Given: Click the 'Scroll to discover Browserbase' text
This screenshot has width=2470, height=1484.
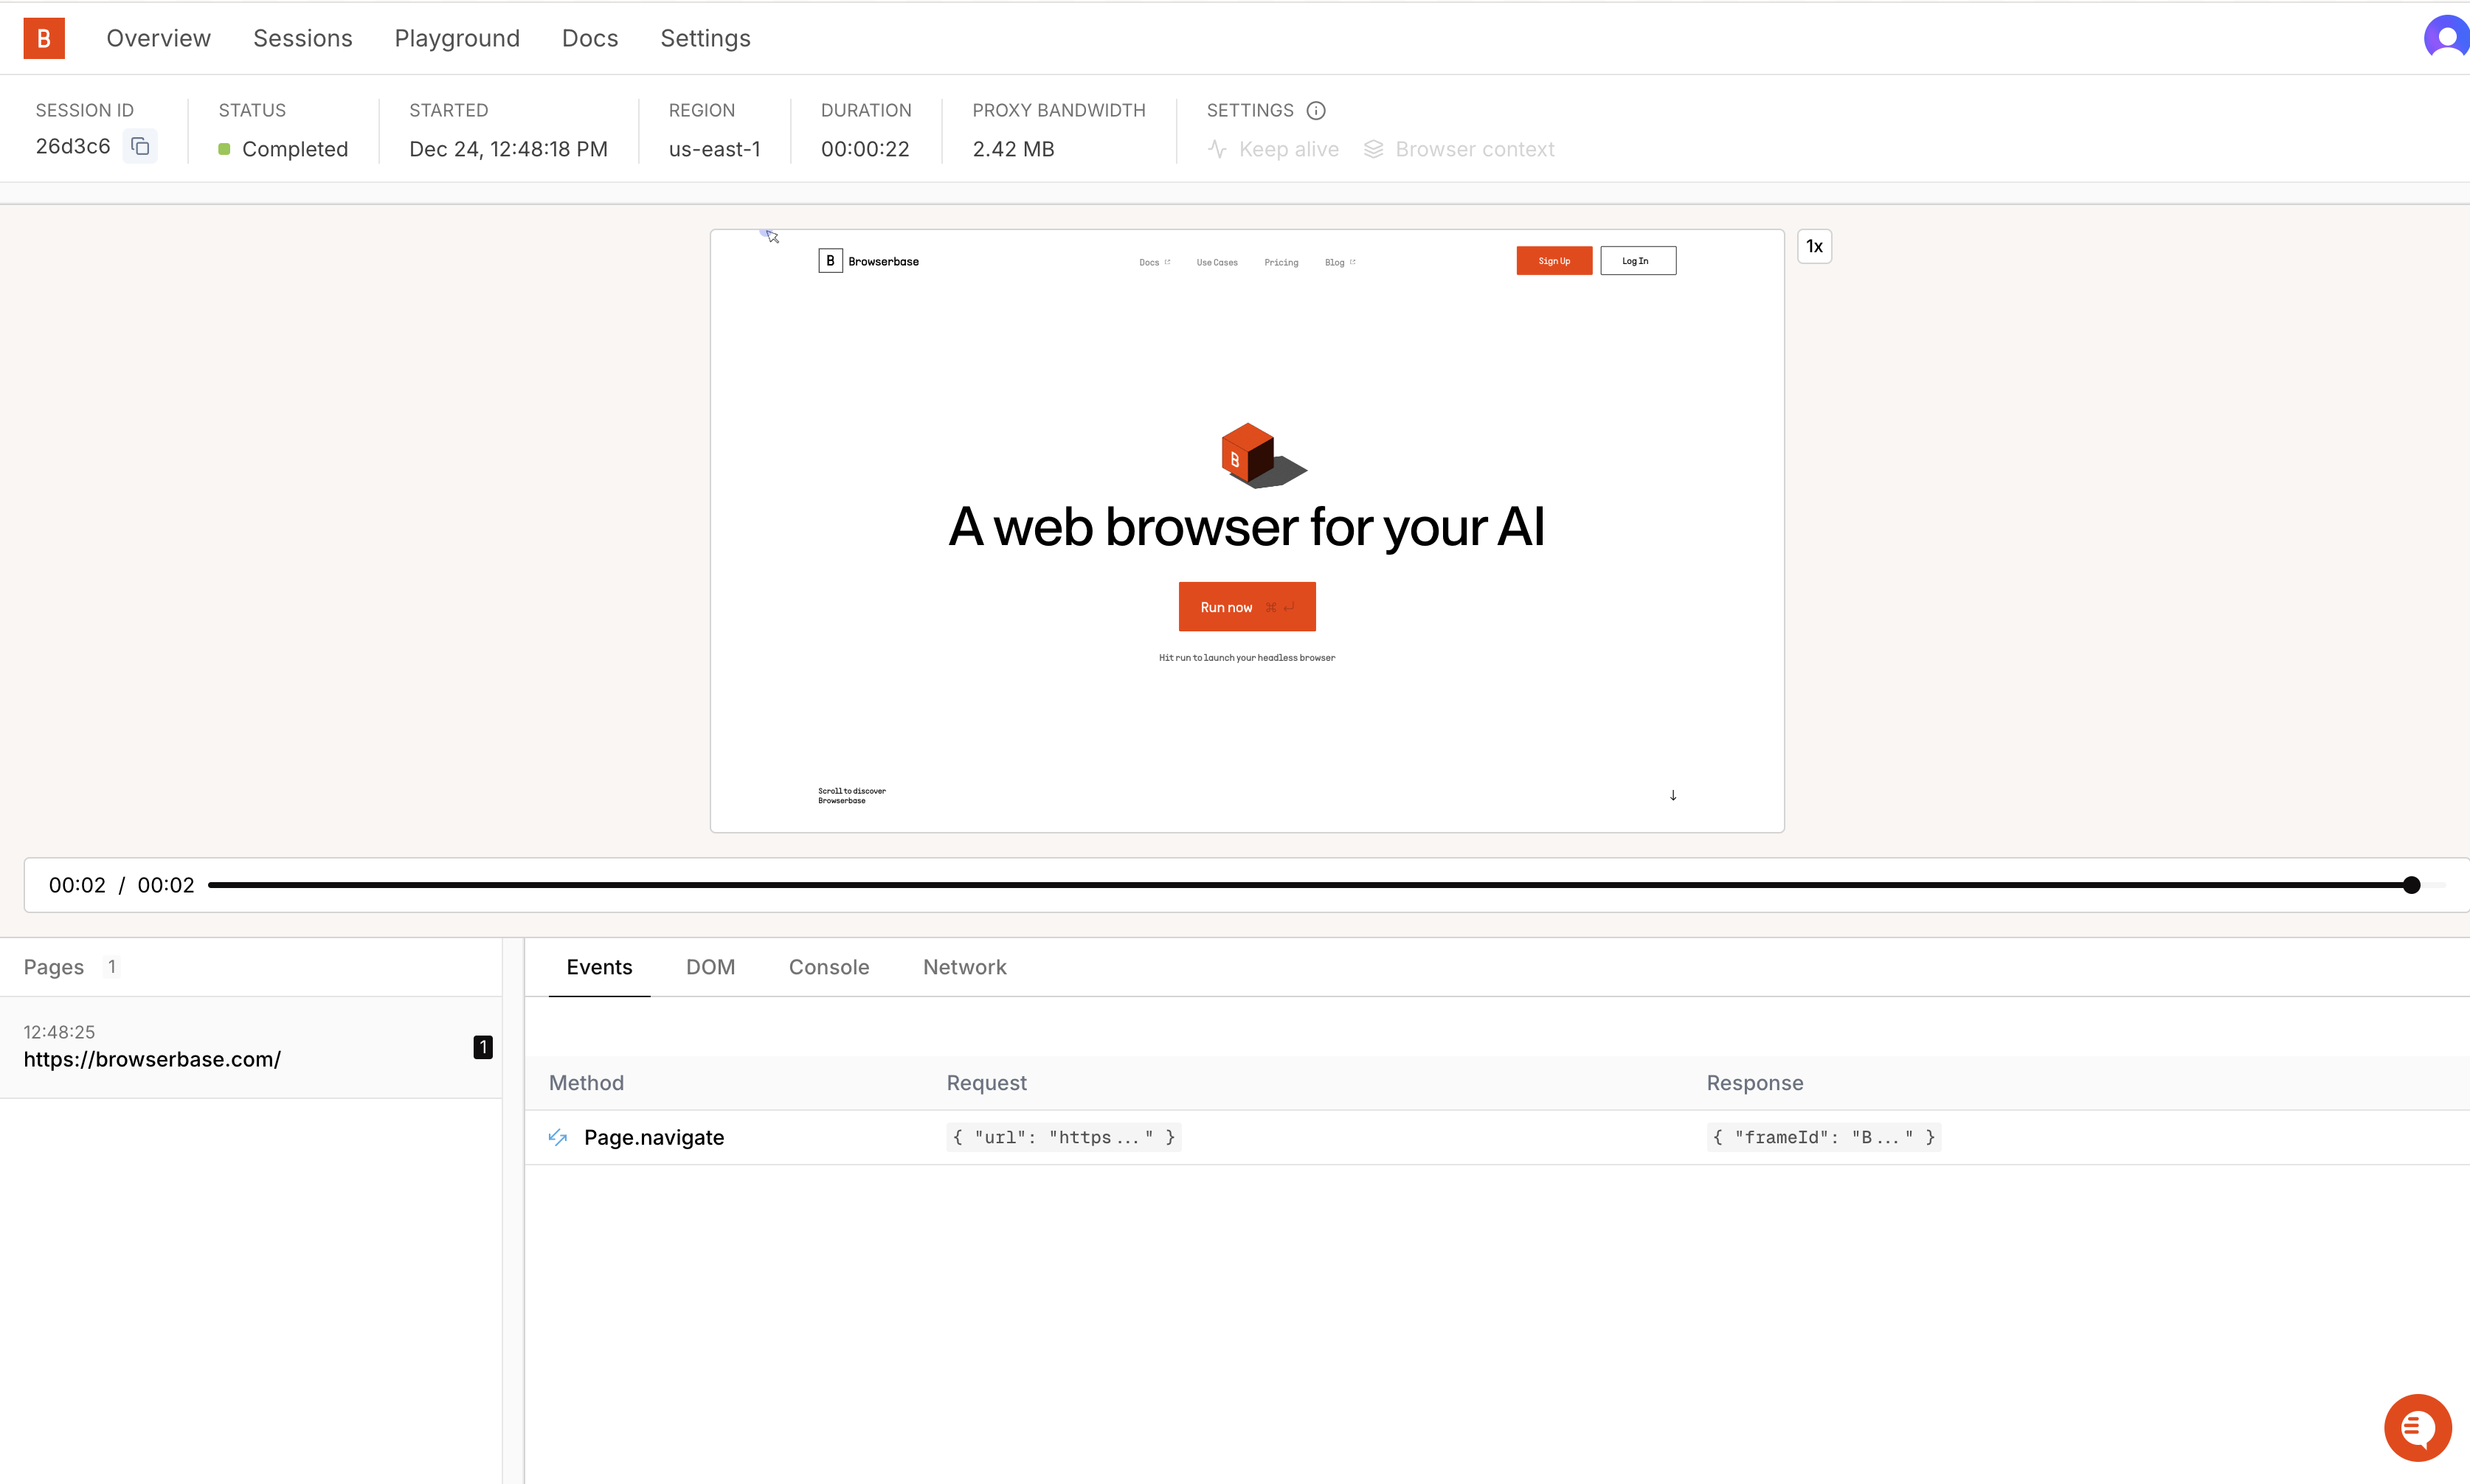Looking at the screenshot, I should pos(852,795).
